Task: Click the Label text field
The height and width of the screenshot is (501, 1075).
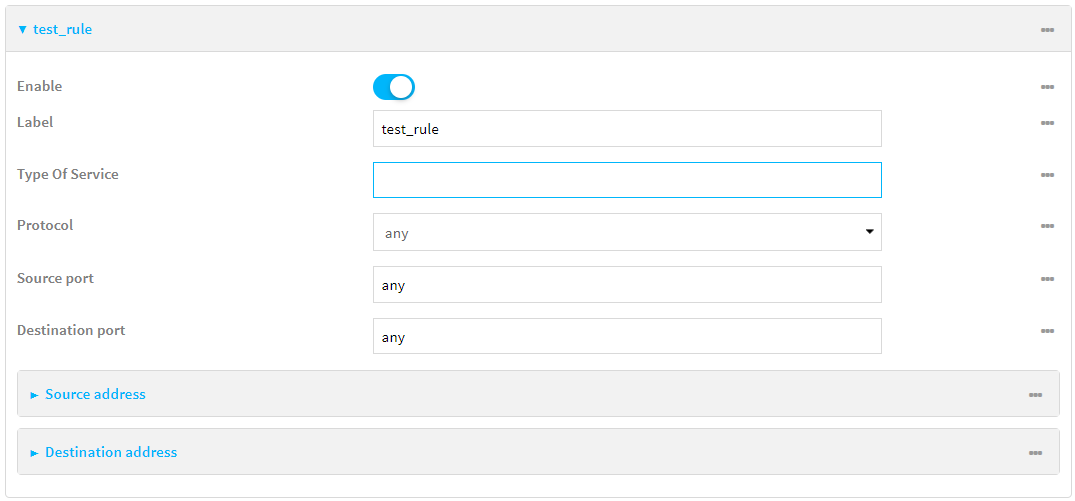Action: (x=627, y=129)
